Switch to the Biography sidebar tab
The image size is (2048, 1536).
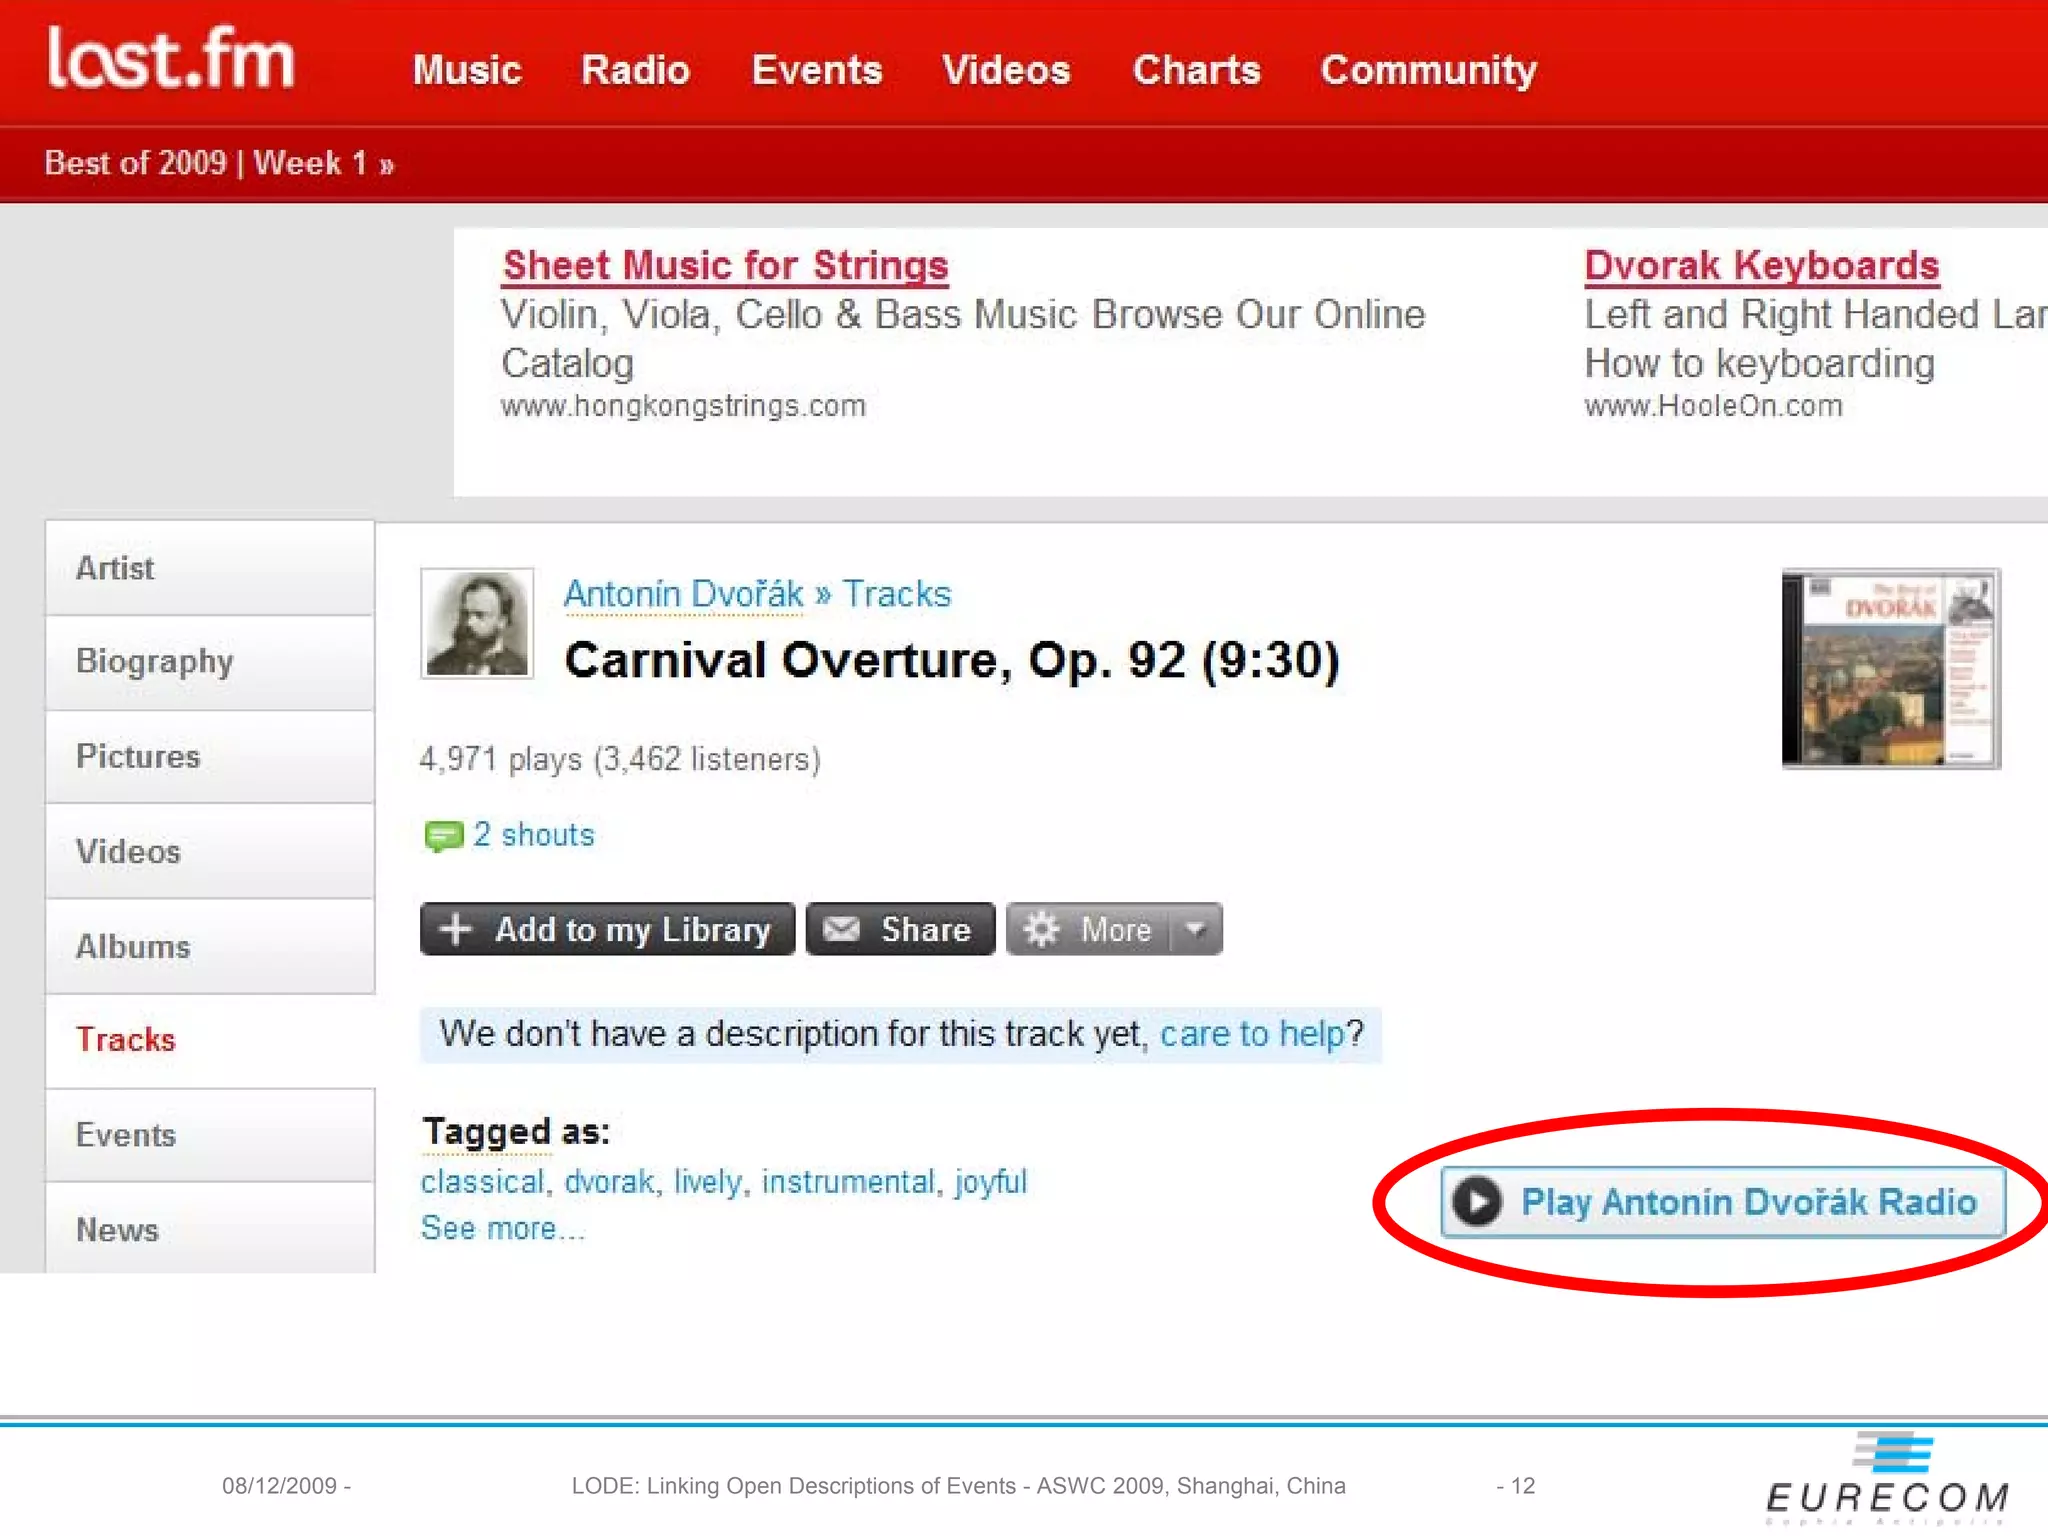(x=155, y=661)
